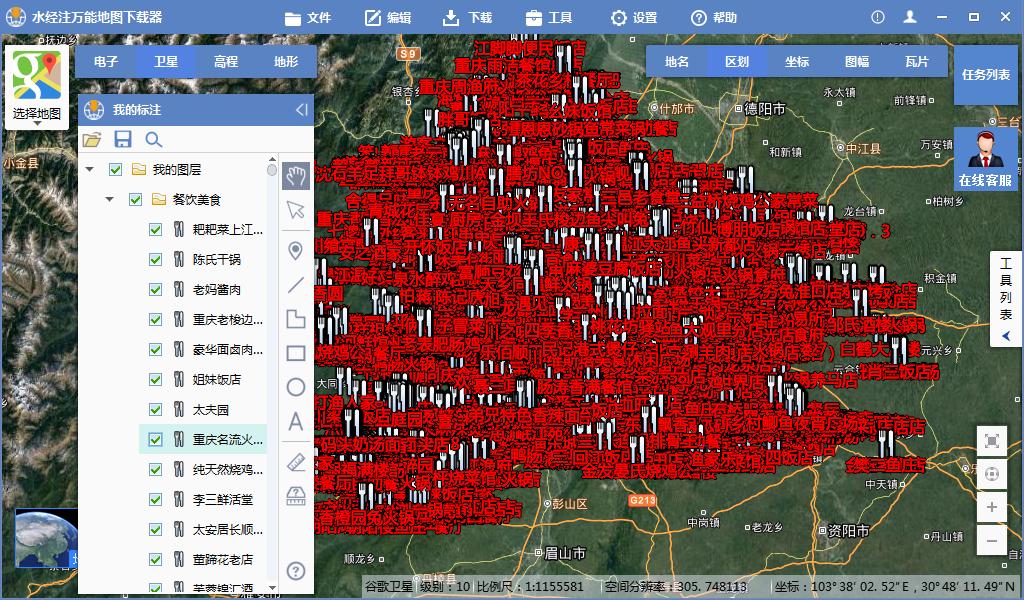The image size is (1024, 600).
Task: Uncheck the 李三鲜活堂 marker
Action: (155, 500)
